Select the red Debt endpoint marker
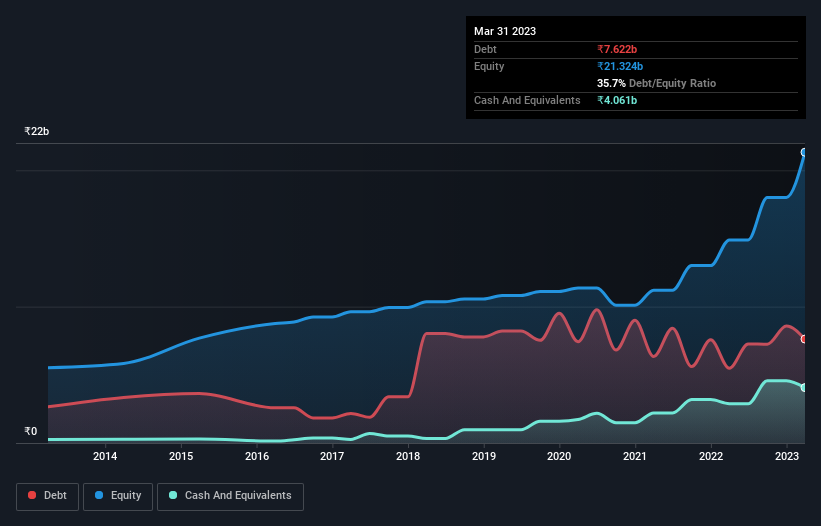Viewport: 821px width, 526px height. pyautogui.click(x=804, y=339)
